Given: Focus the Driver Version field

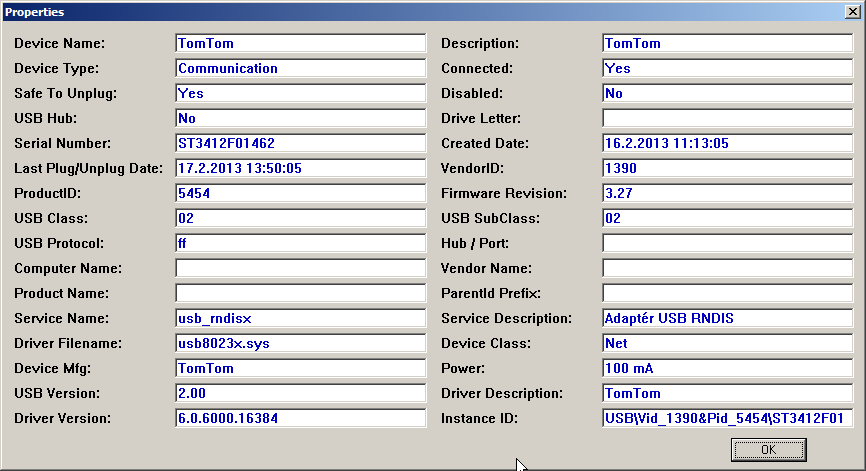Looking at the screenshot, I should point(301,419).
